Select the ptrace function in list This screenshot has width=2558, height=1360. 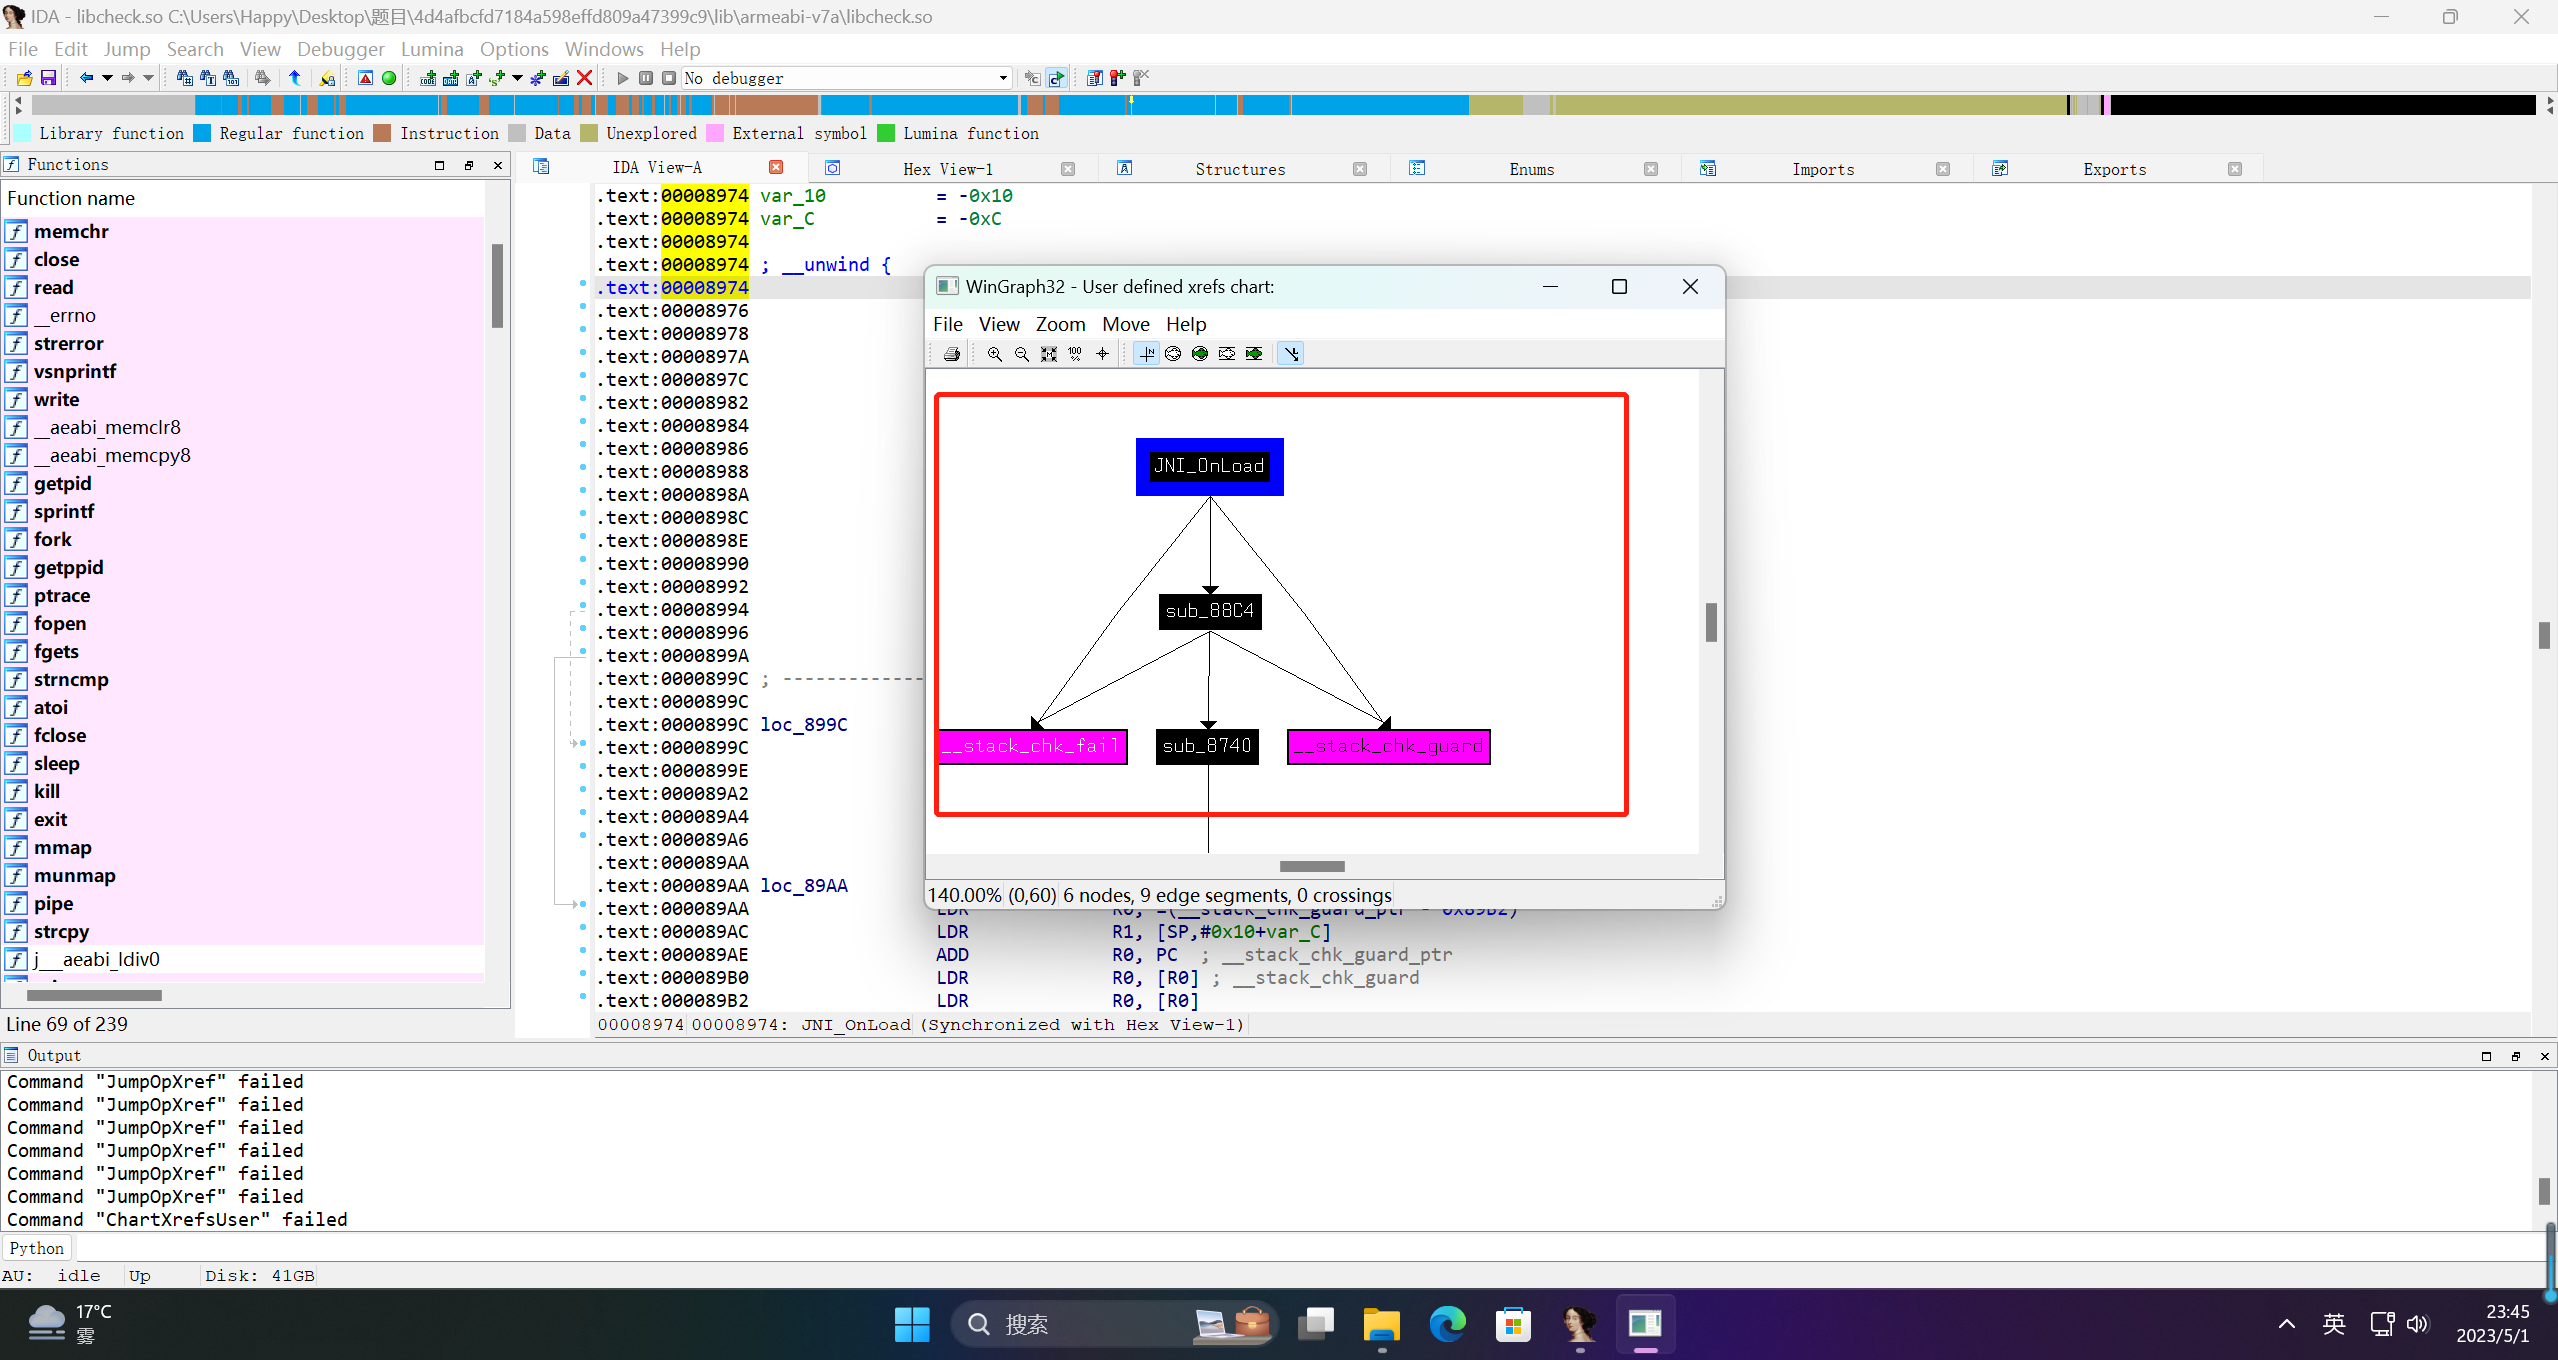(x=62, y=595)
